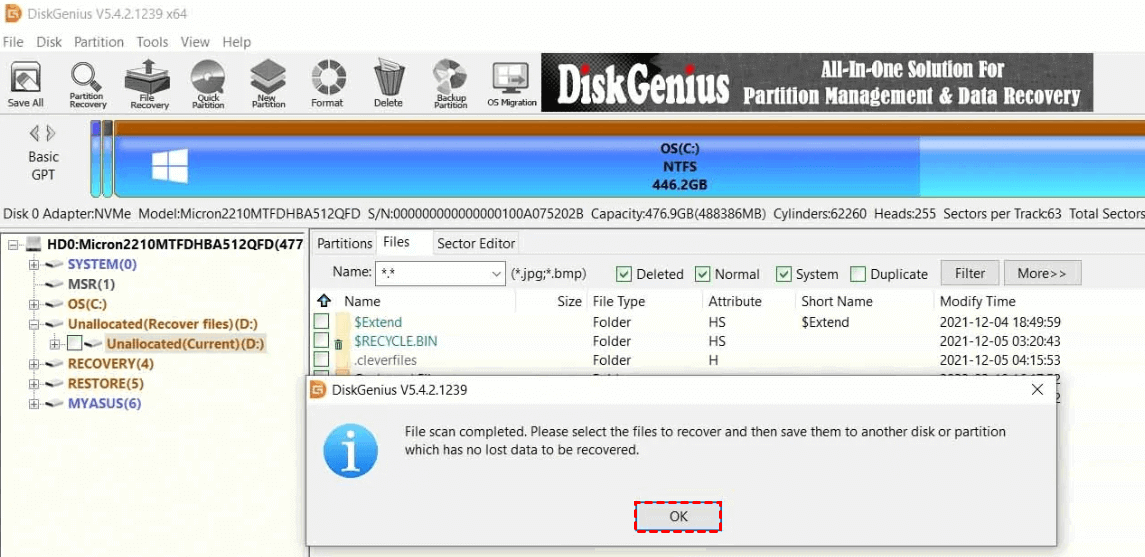Screen dimensions: 1145x557
Task: Switch to the Partitions tab
Action: click(345, 243)
